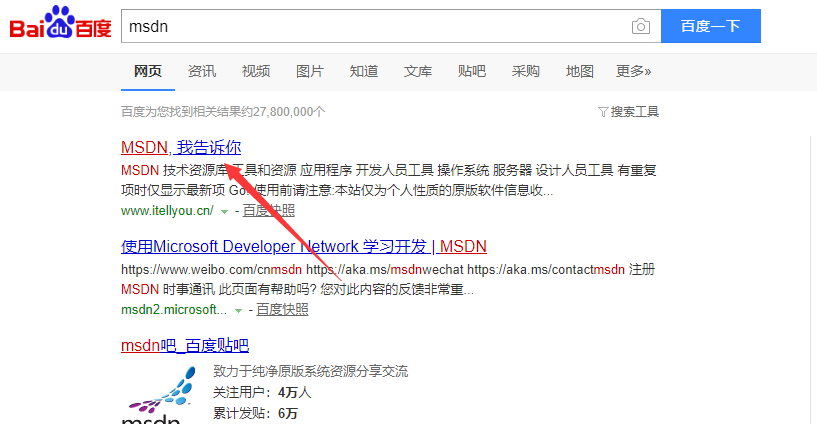Image resolution: width=817 pixels, height=424 pixels.
Task: Expand dropdown arrow next to msdn2.microsoft
Action: 238,310
